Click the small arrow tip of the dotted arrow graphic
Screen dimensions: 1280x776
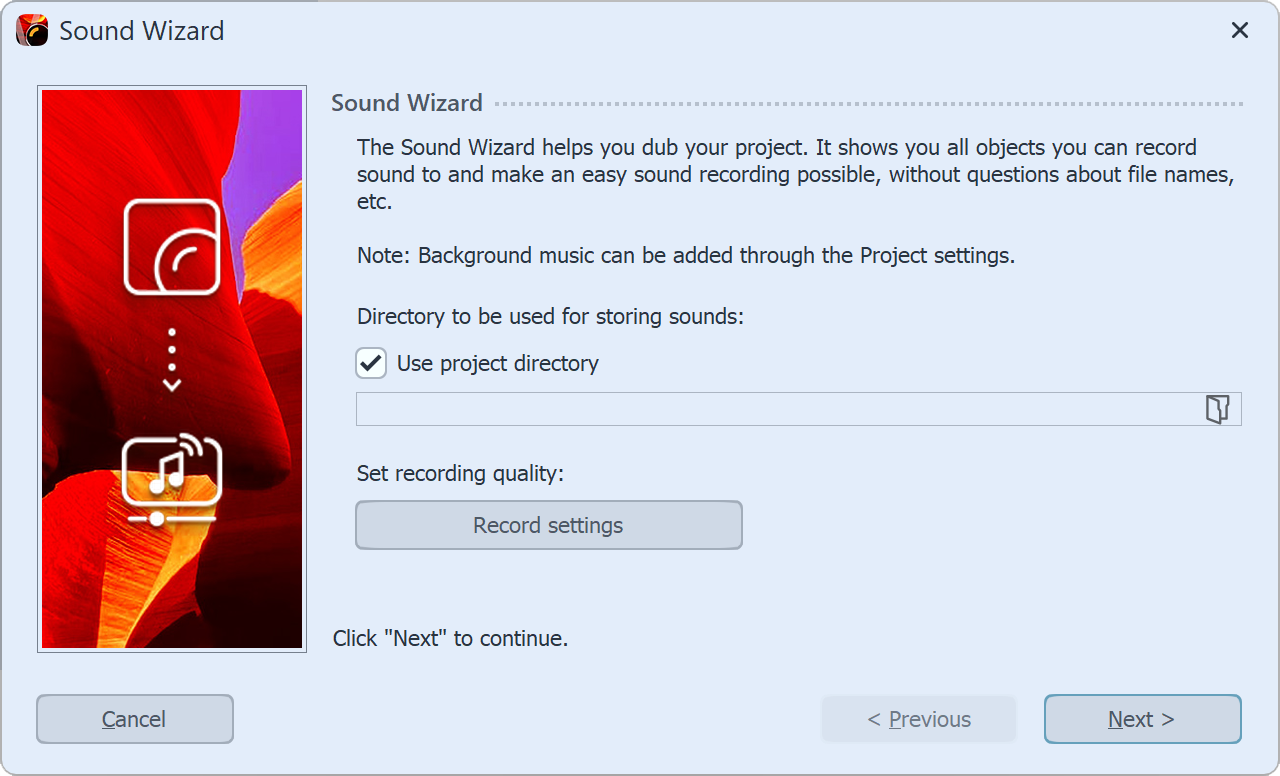pos(171,383)
